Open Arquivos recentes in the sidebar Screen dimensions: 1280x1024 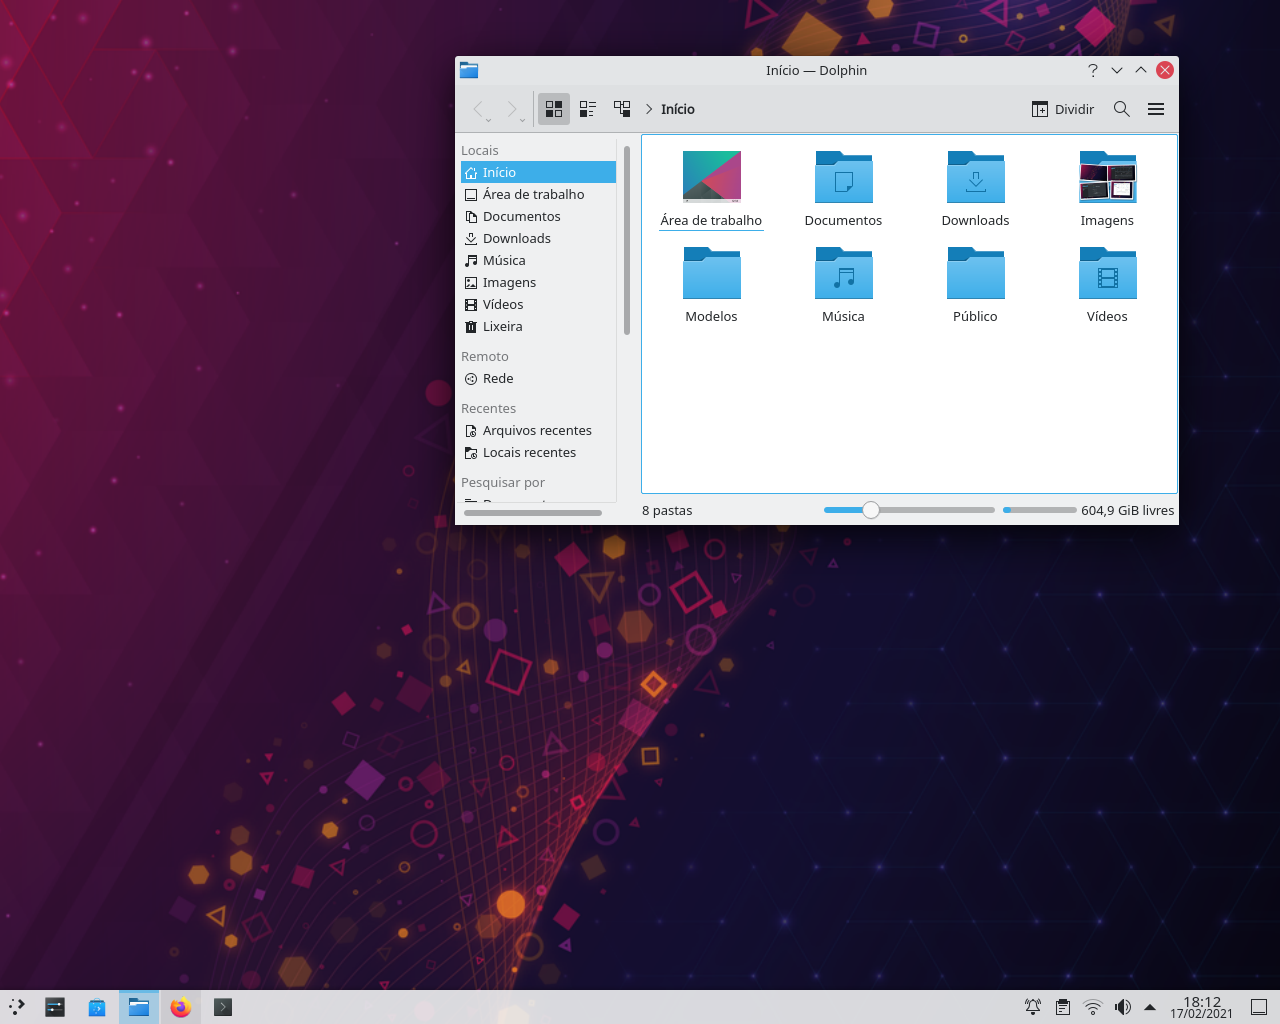tap(537, 430)
